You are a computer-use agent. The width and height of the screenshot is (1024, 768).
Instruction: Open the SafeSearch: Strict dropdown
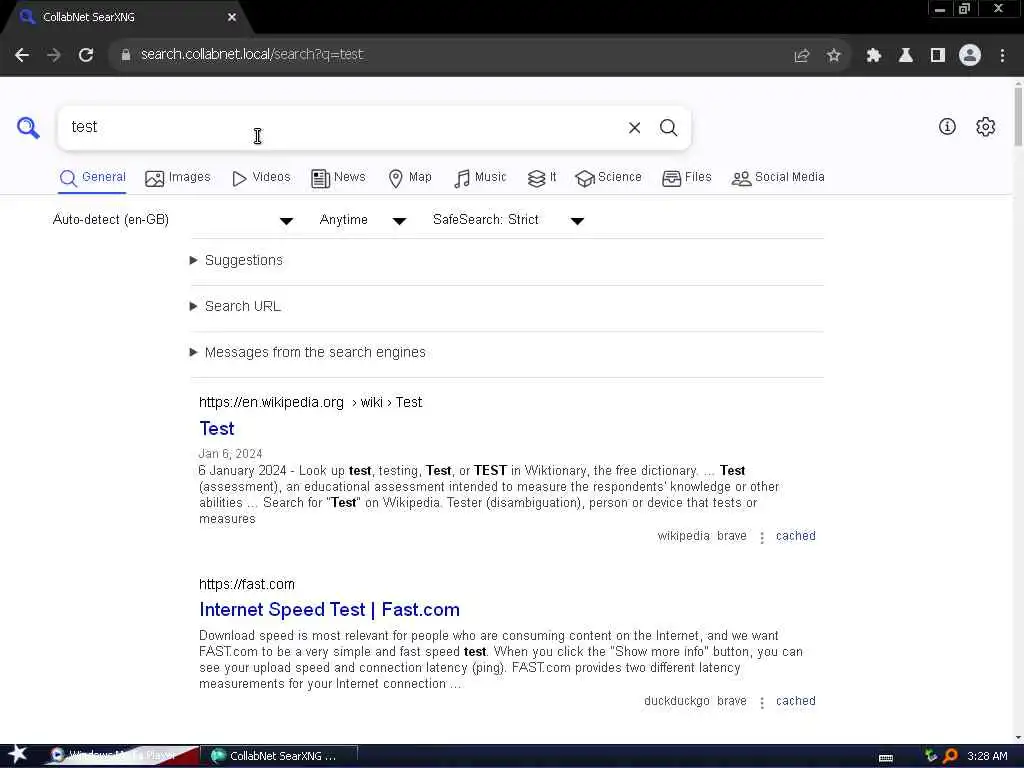click(508, 220)
